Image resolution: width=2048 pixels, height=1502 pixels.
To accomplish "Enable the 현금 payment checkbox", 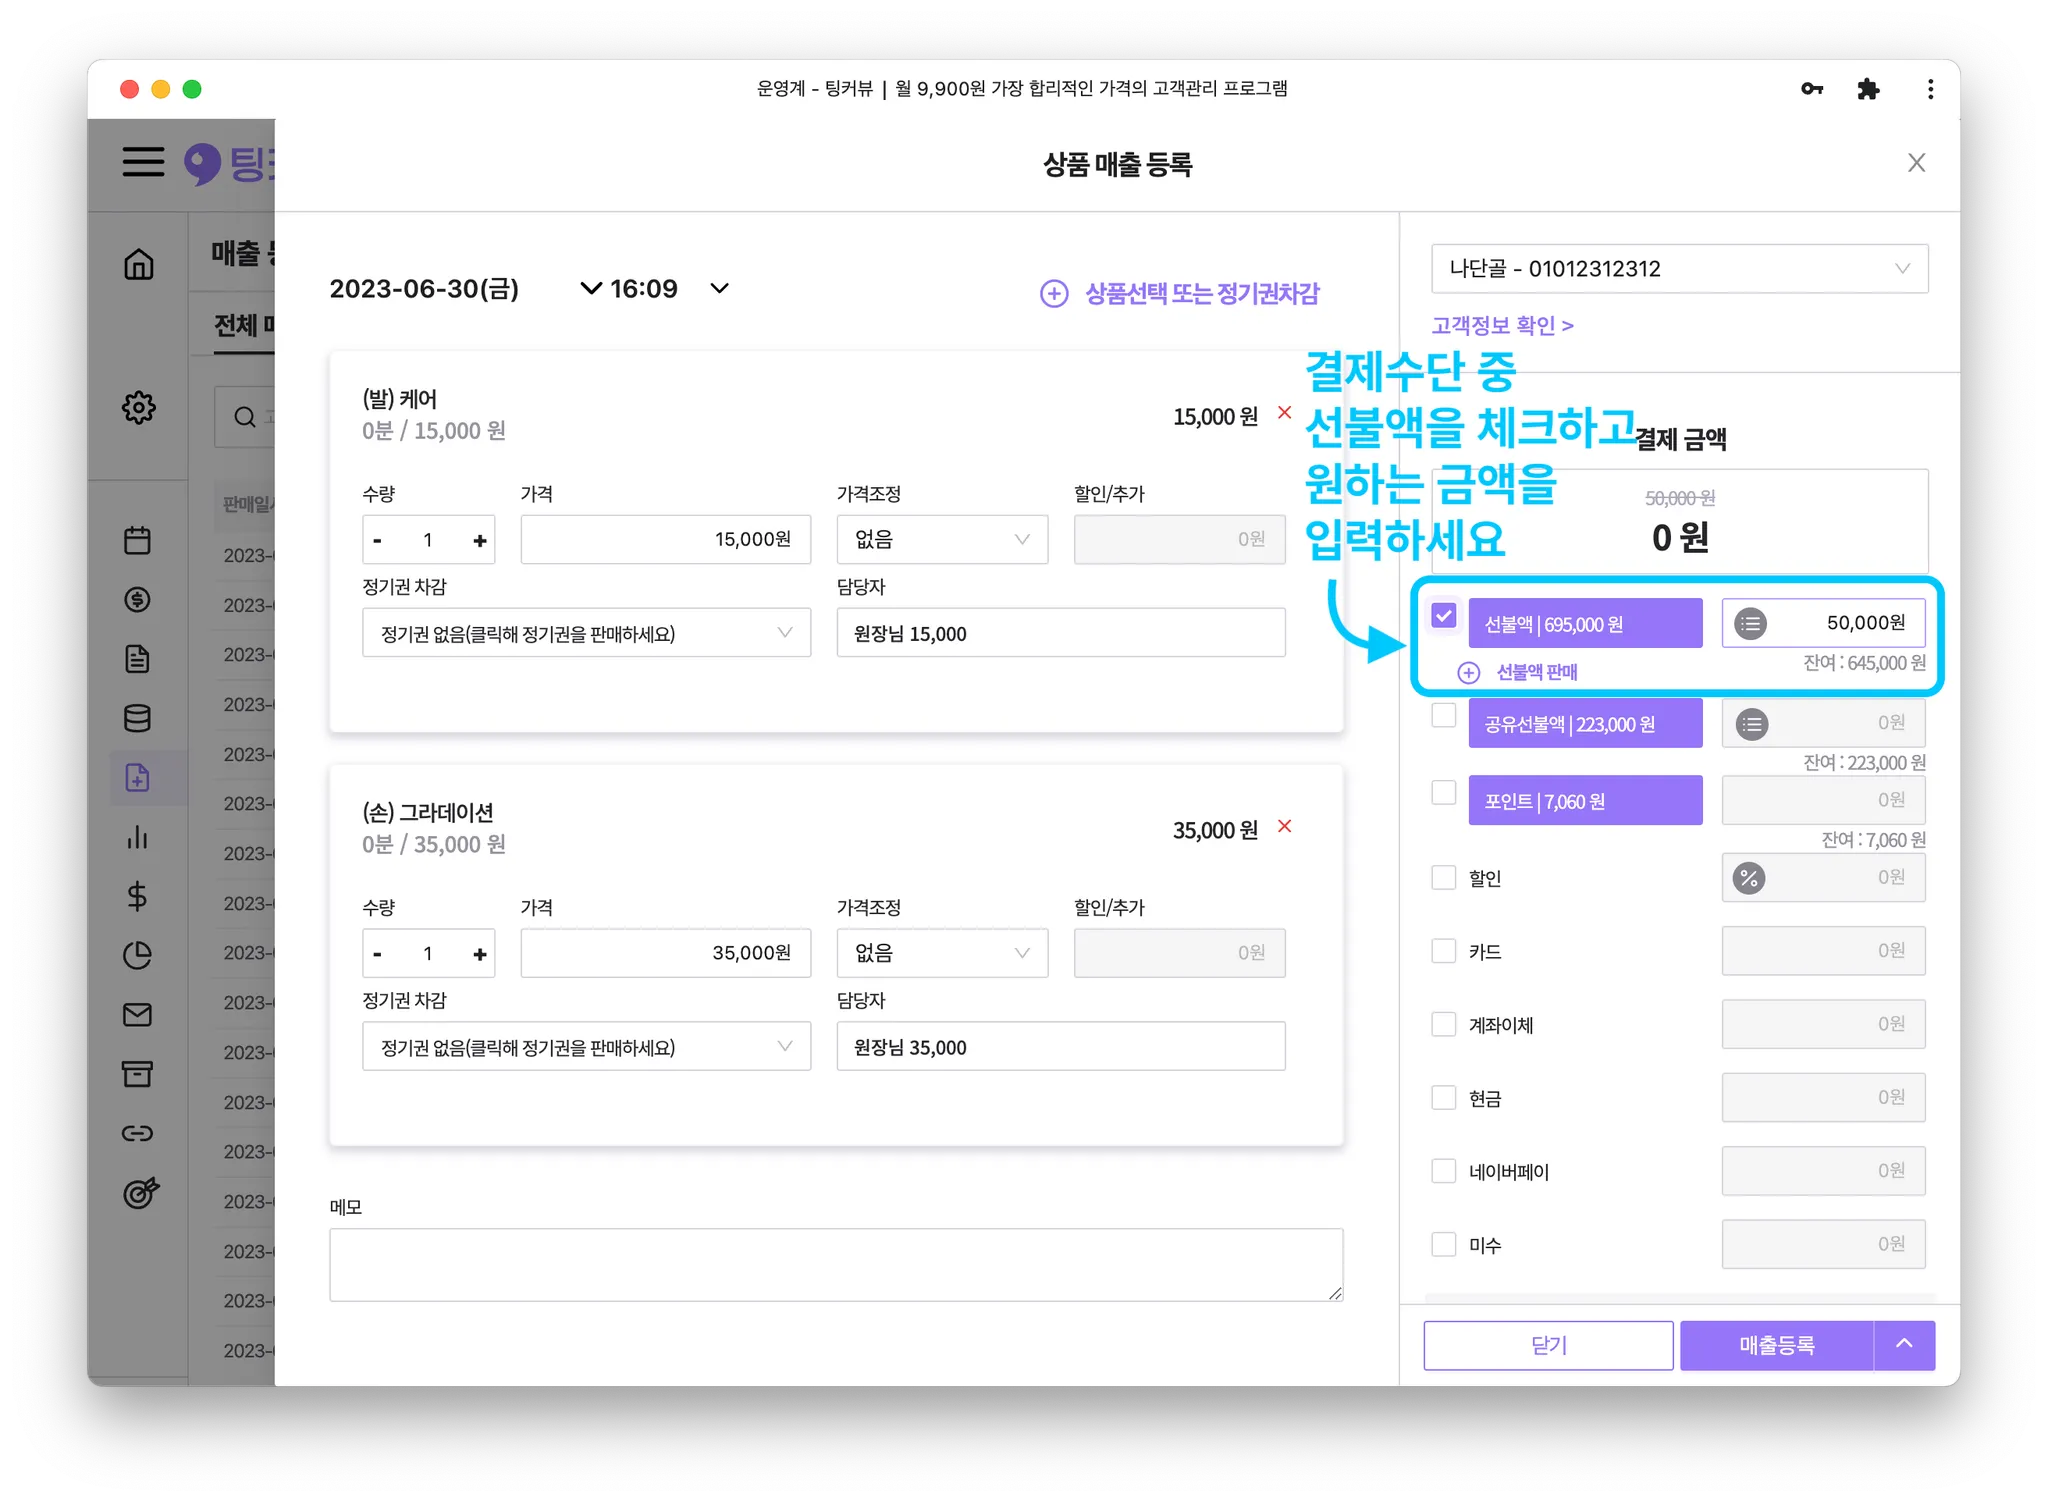I will (1443, 1097).
